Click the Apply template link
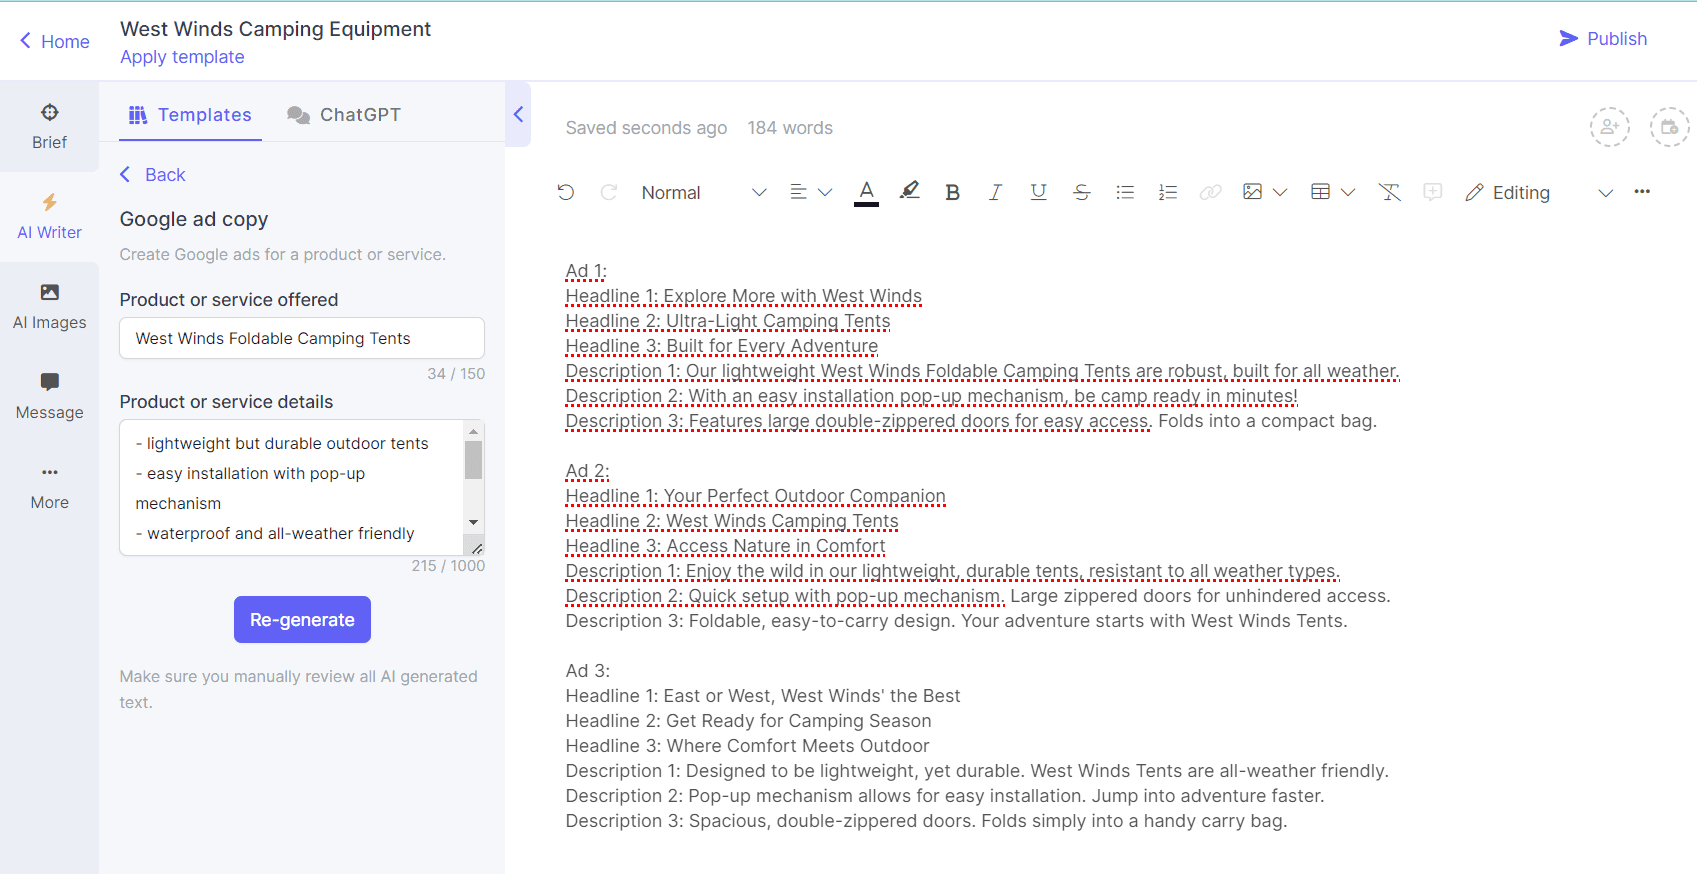The image size is (1697, 874). click(182, 57)
